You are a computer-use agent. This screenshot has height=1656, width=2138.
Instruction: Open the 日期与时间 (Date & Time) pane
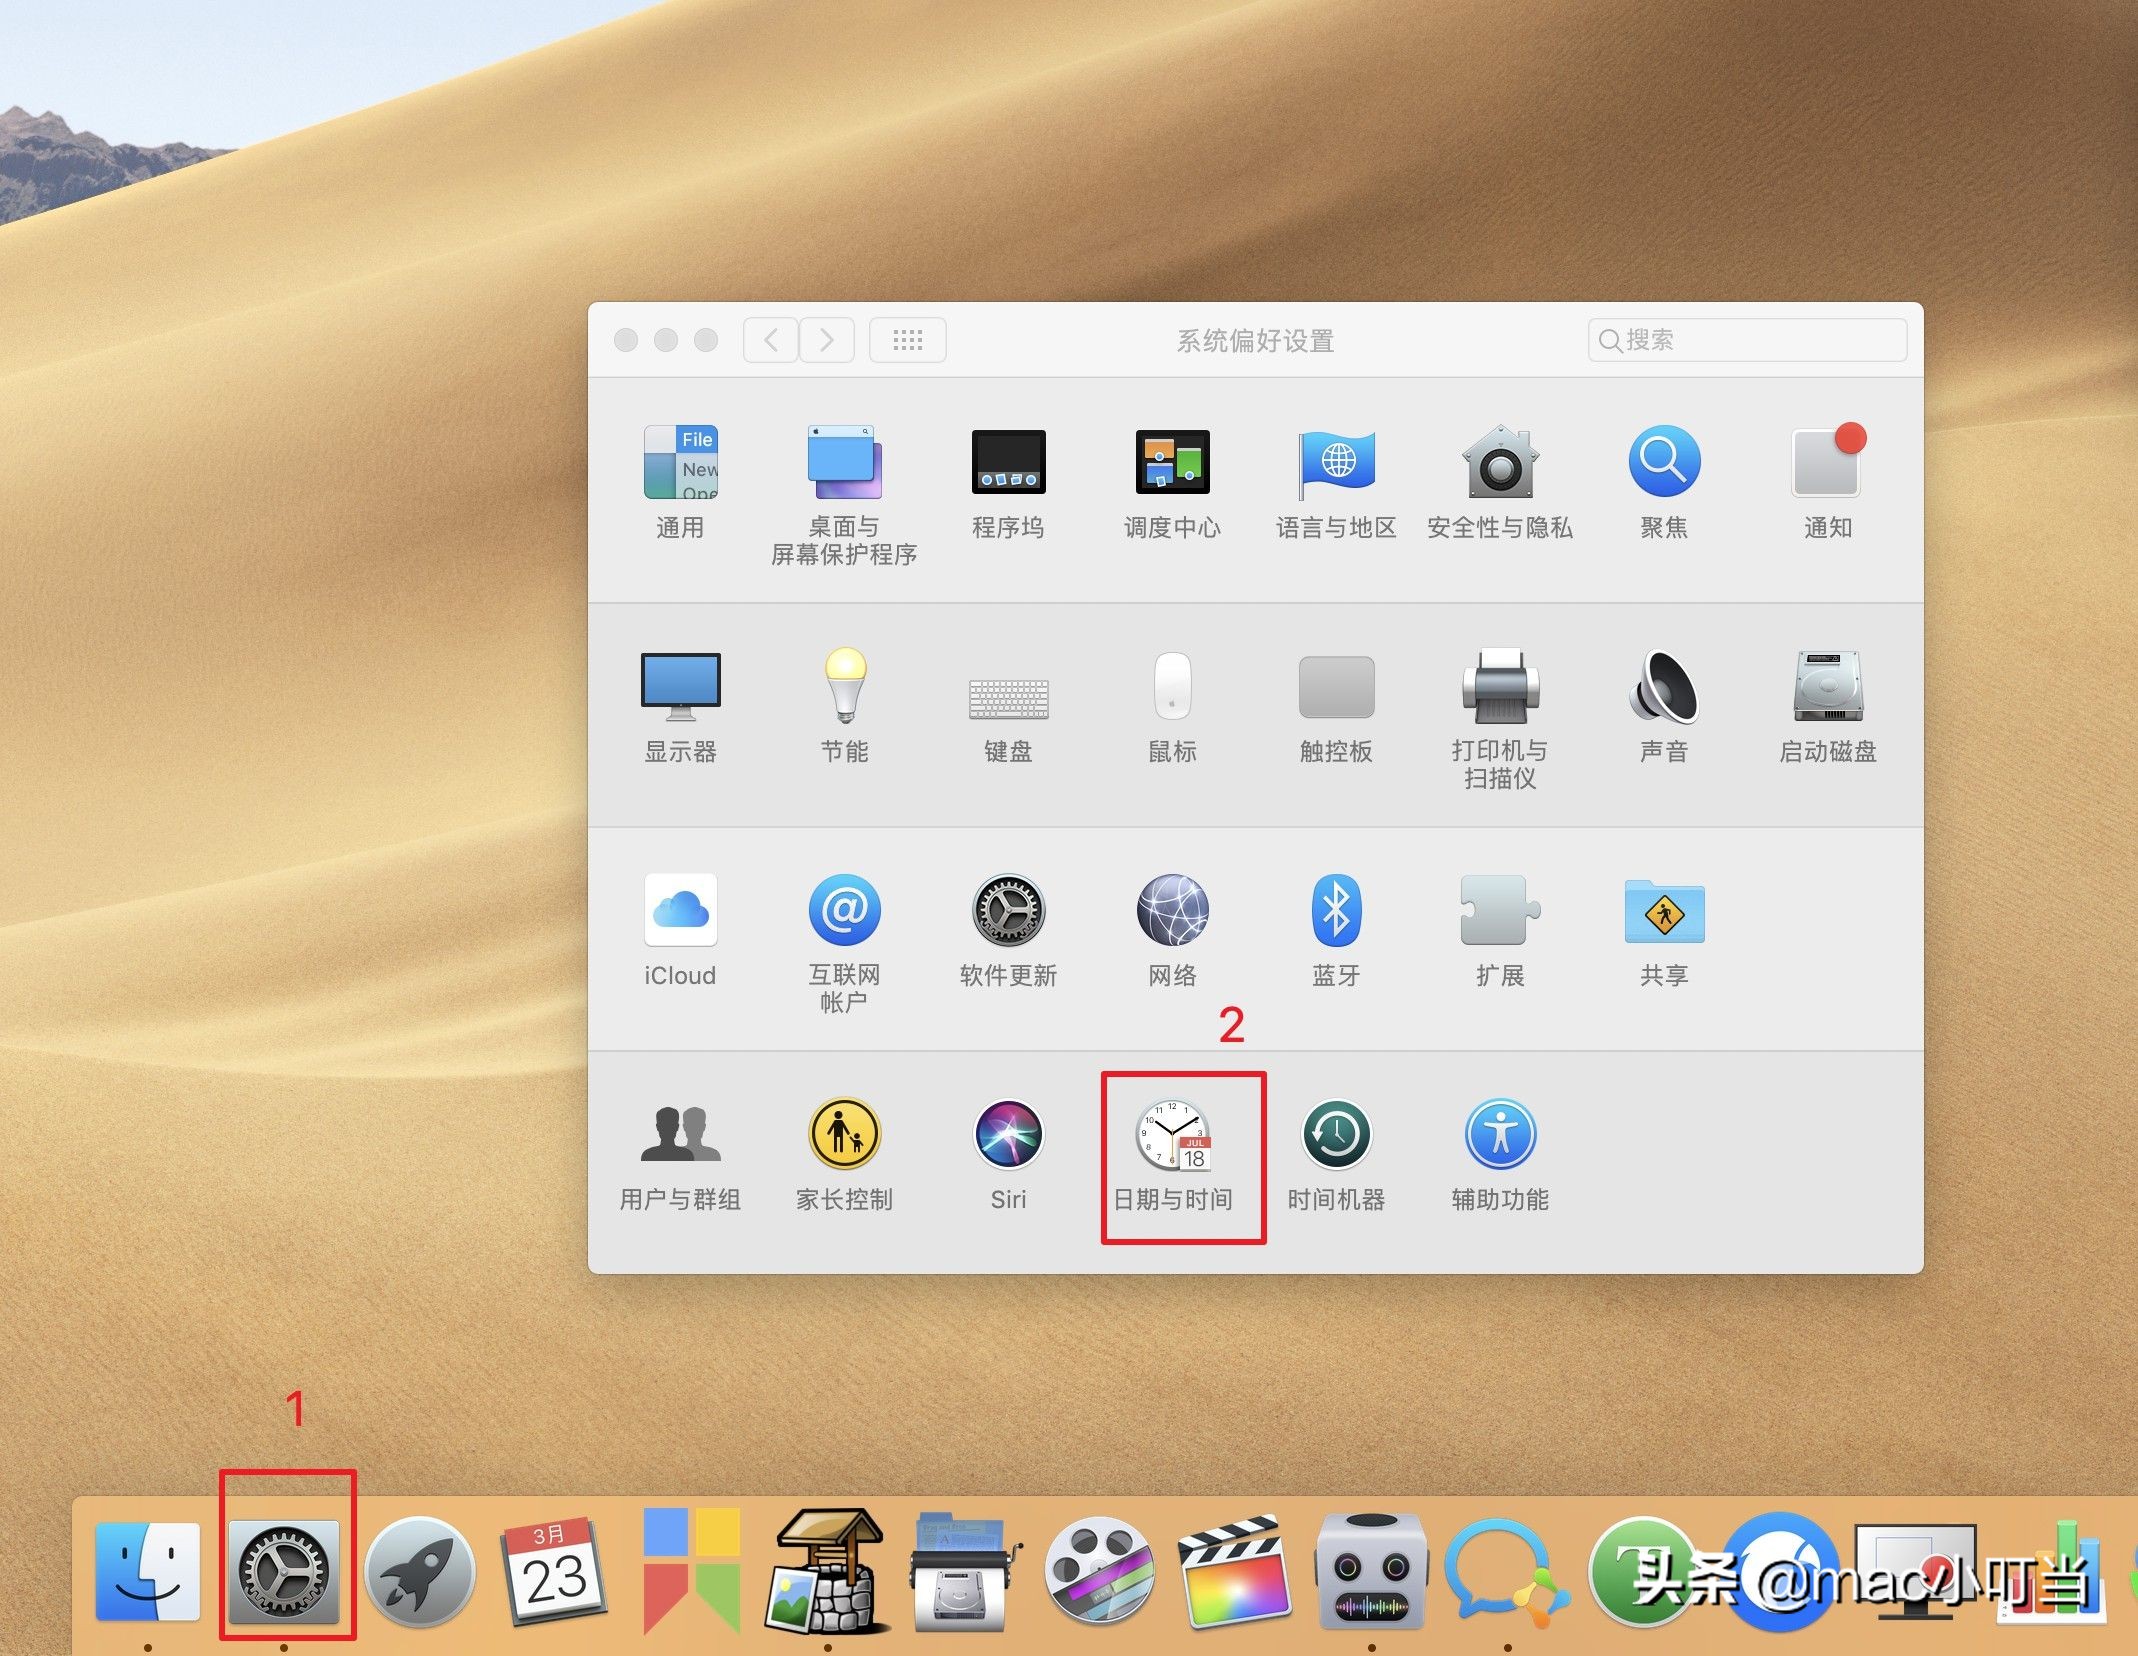coord(1172,1137)
